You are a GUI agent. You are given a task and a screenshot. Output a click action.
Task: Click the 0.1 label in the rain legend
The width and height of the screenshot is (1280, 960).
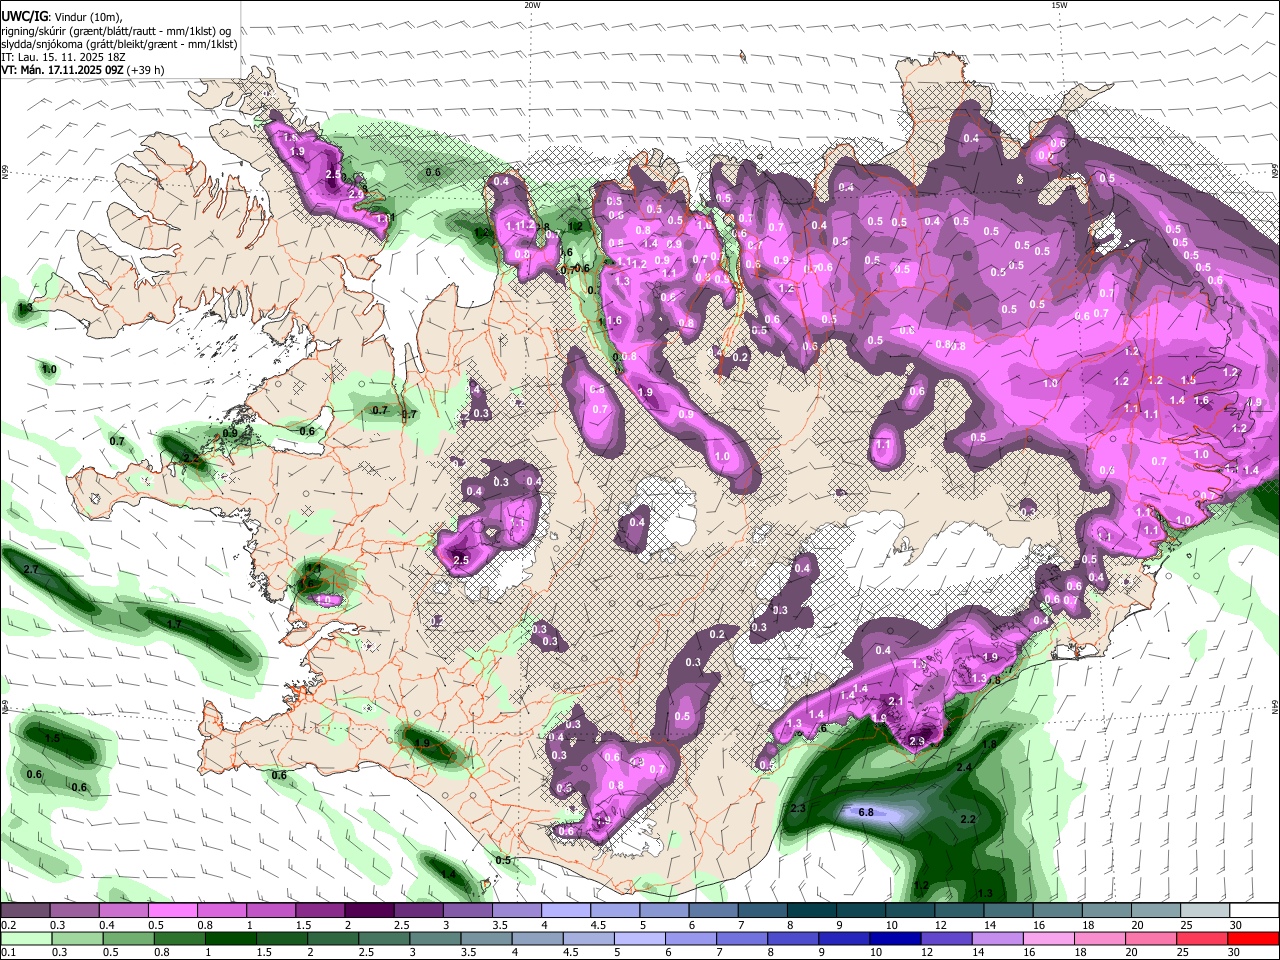click(x=6, y=953)
